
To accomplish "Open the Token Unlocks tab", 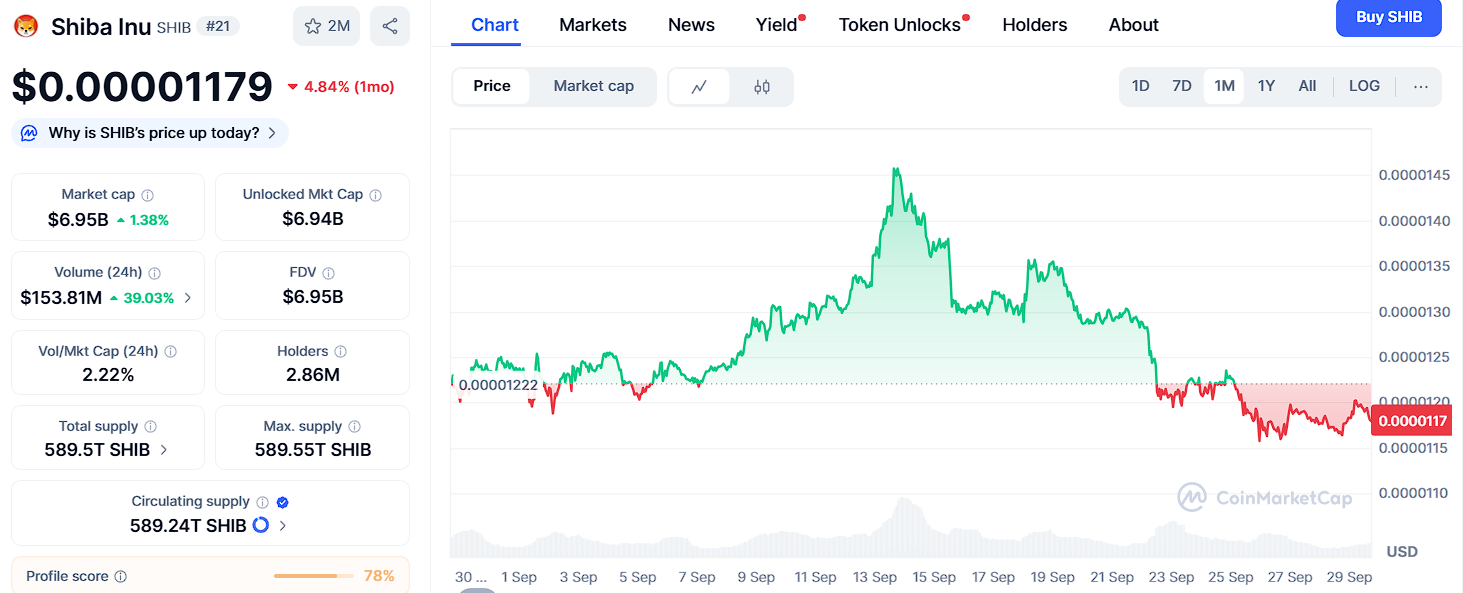I will (x=900, y=25).
